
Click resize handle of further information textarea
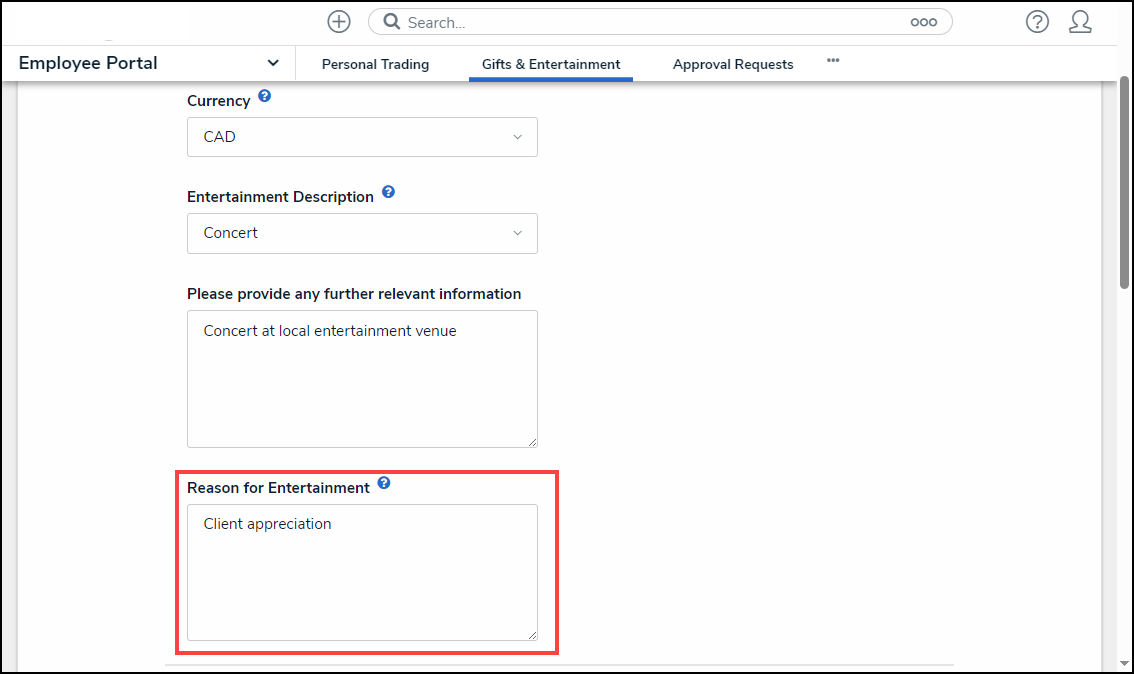(x=532, y=441)
